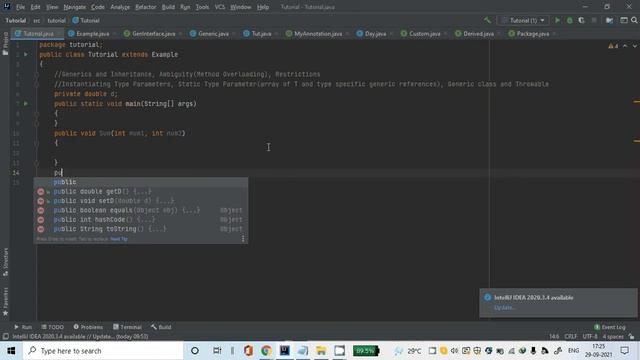Click the Search Everywhere magnifier icon
Screen dimensions: 640x360
(634, 20)
